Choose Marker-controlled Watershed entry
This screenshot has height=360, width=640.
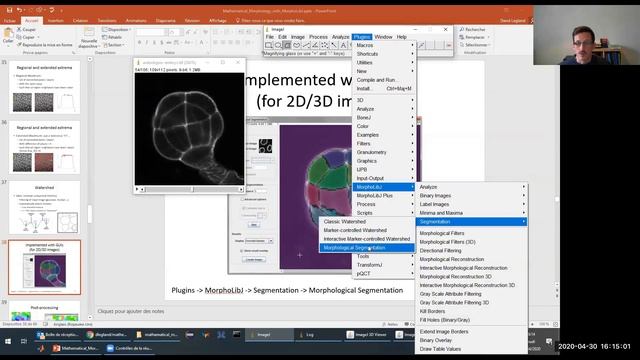pyautogui.click(x=367, y=230)
